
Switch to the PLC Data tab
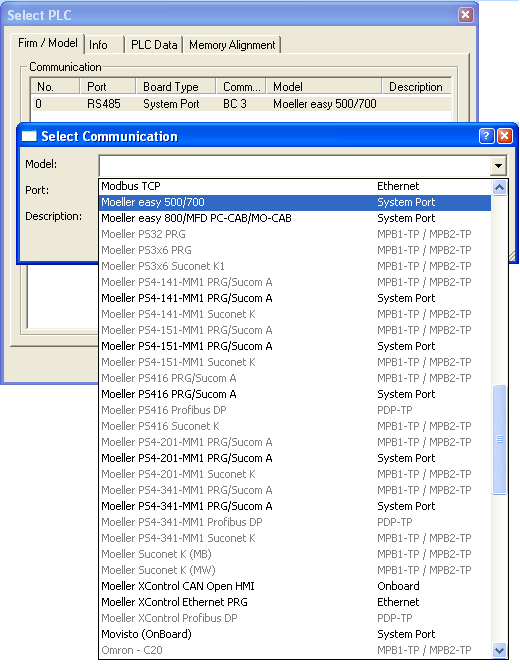point(154,45)
